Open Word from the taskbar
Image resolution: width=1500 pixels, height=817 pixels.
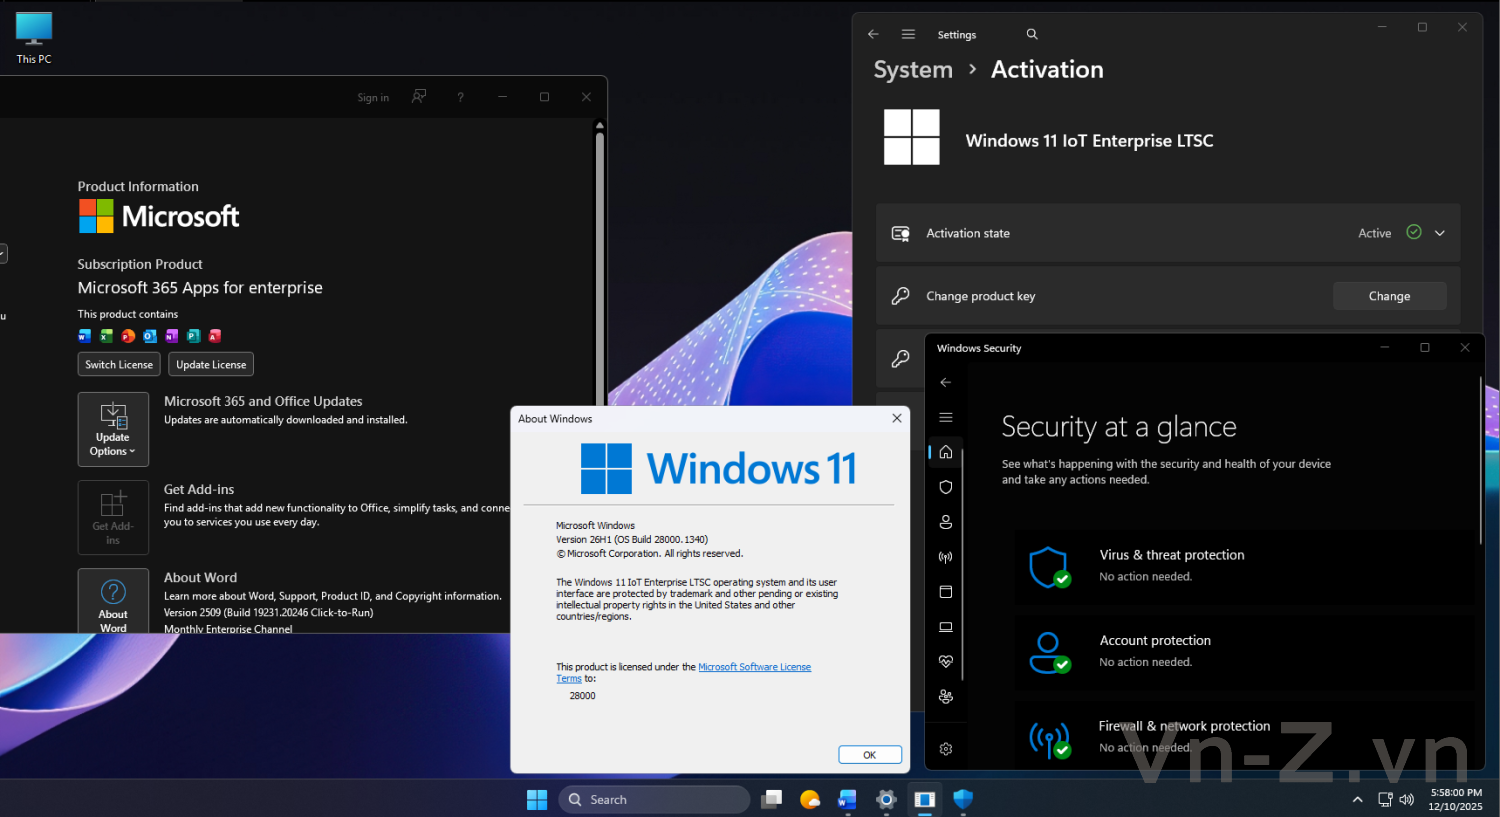coord(847,799)
